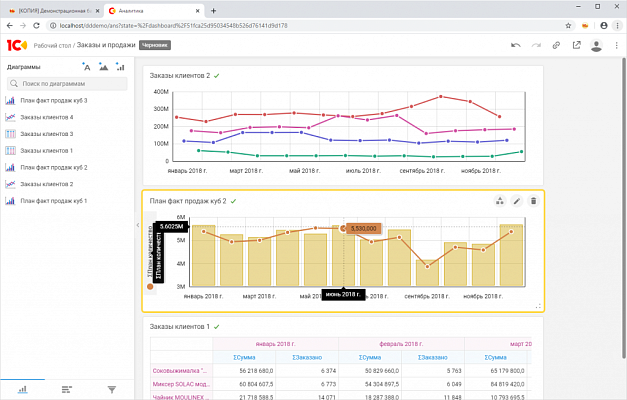Click the add image widget icon
This screenshot has height=400, width=627.
pyautogui.click(x=103, y=67)
